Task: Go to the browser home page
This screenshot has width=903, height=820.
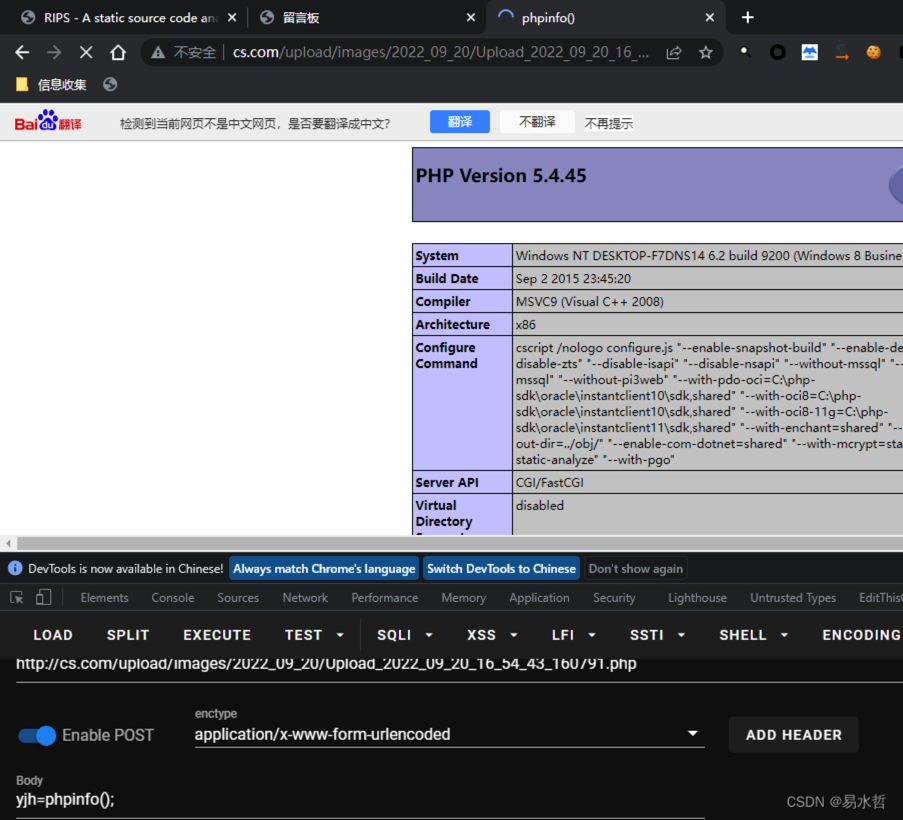Action: click(118, 52)
